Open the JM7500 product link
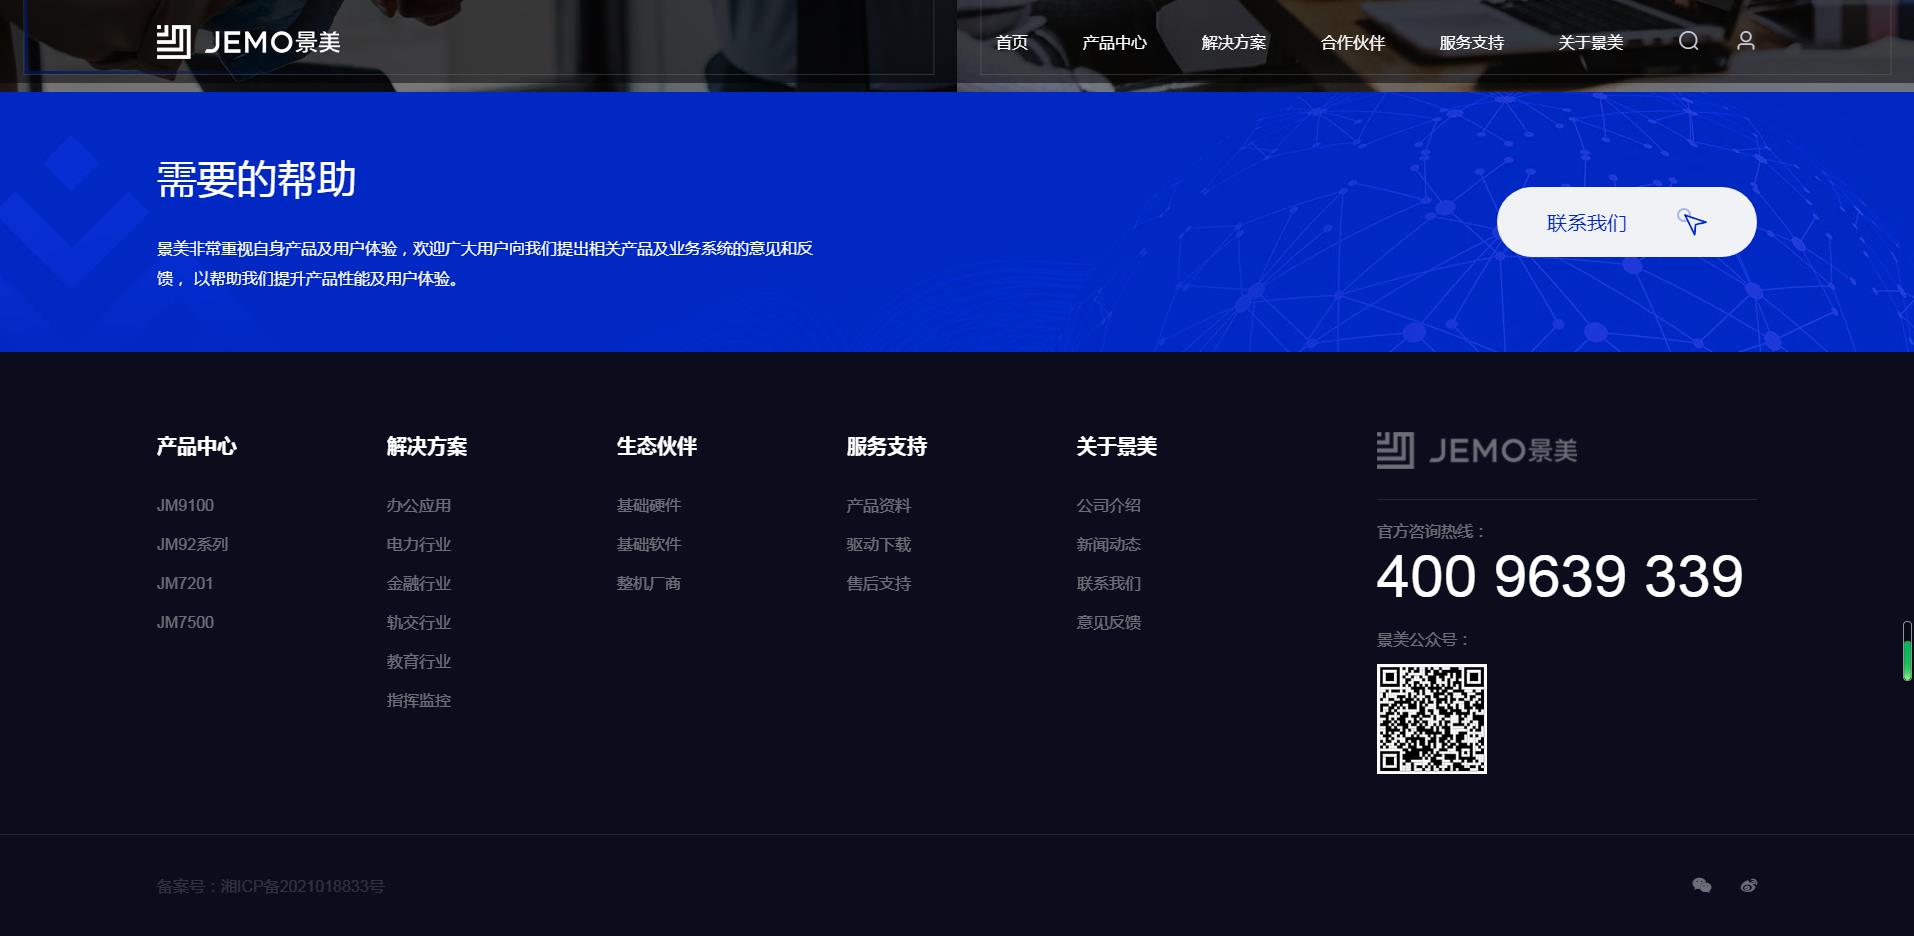This screenshot has width=1914, height=936. click(x=185, y=623)
